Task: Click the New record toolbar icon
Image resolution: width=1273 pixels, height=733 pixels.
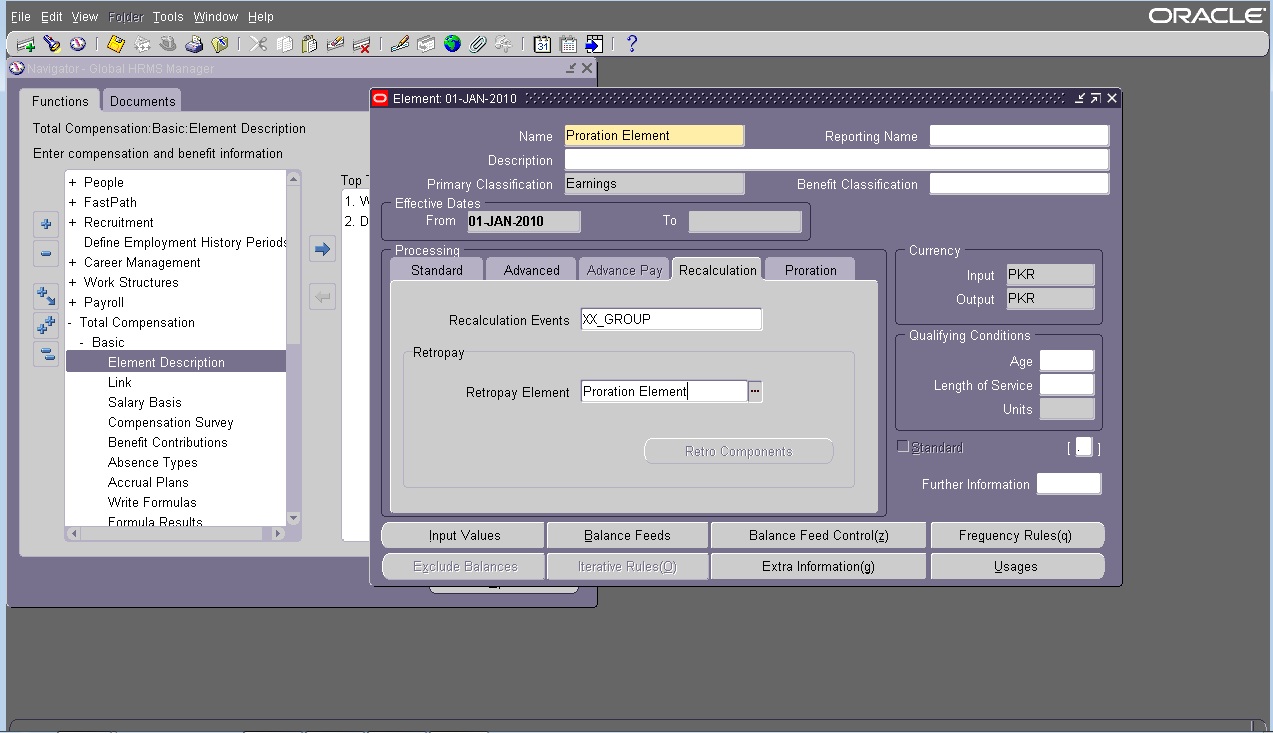Action: tap(26, 44)
